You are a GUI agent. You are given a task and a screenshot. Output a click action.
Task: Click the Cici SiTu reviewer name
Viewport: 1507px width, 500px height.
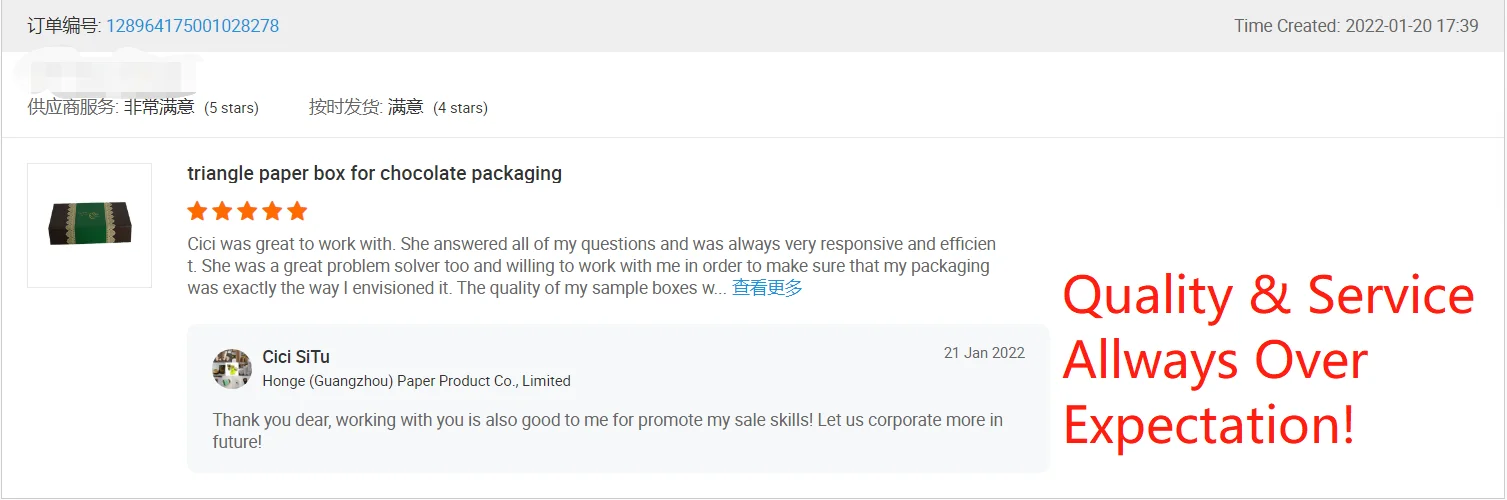(x=296, y=357)
